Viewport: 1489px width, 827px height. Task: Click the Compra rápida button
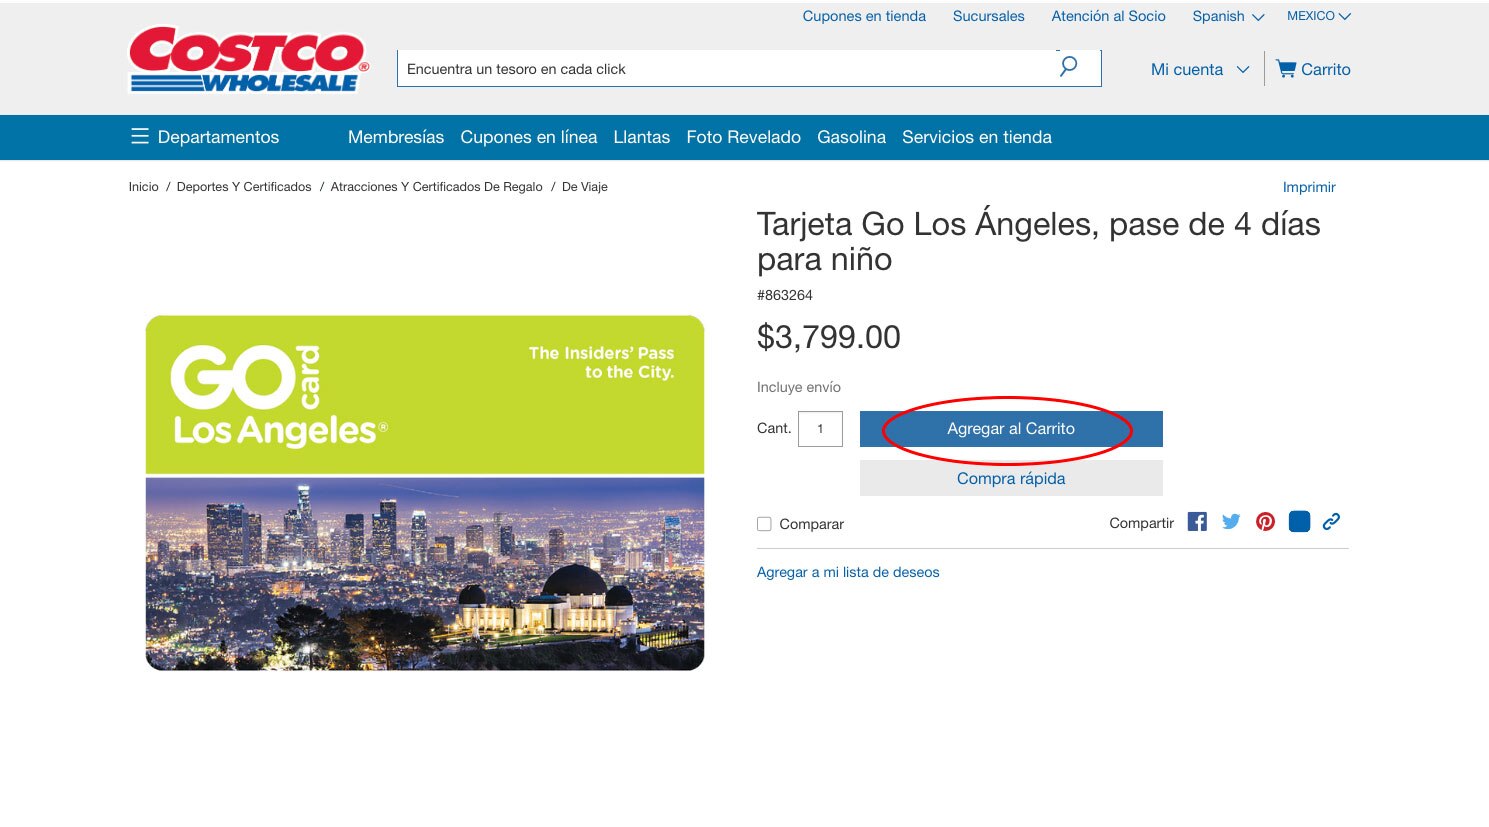[1010, 478]
